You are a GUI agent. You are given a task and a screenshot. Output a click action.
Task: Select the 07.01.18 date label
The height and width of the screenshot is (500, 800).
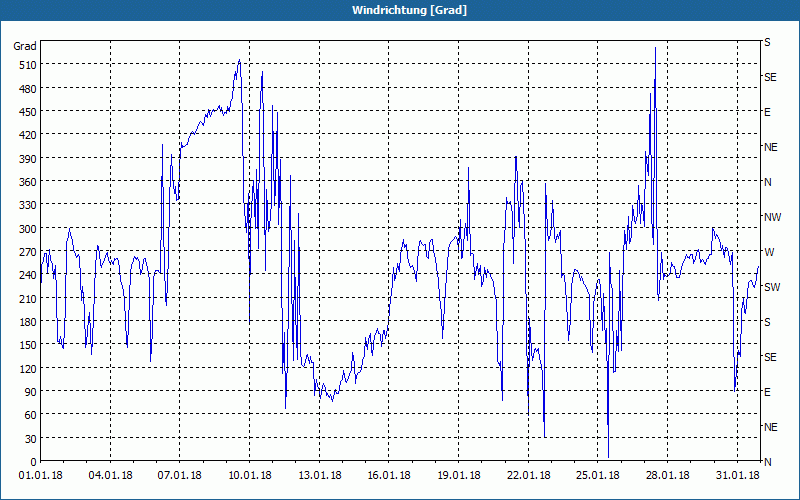point(180,476)
